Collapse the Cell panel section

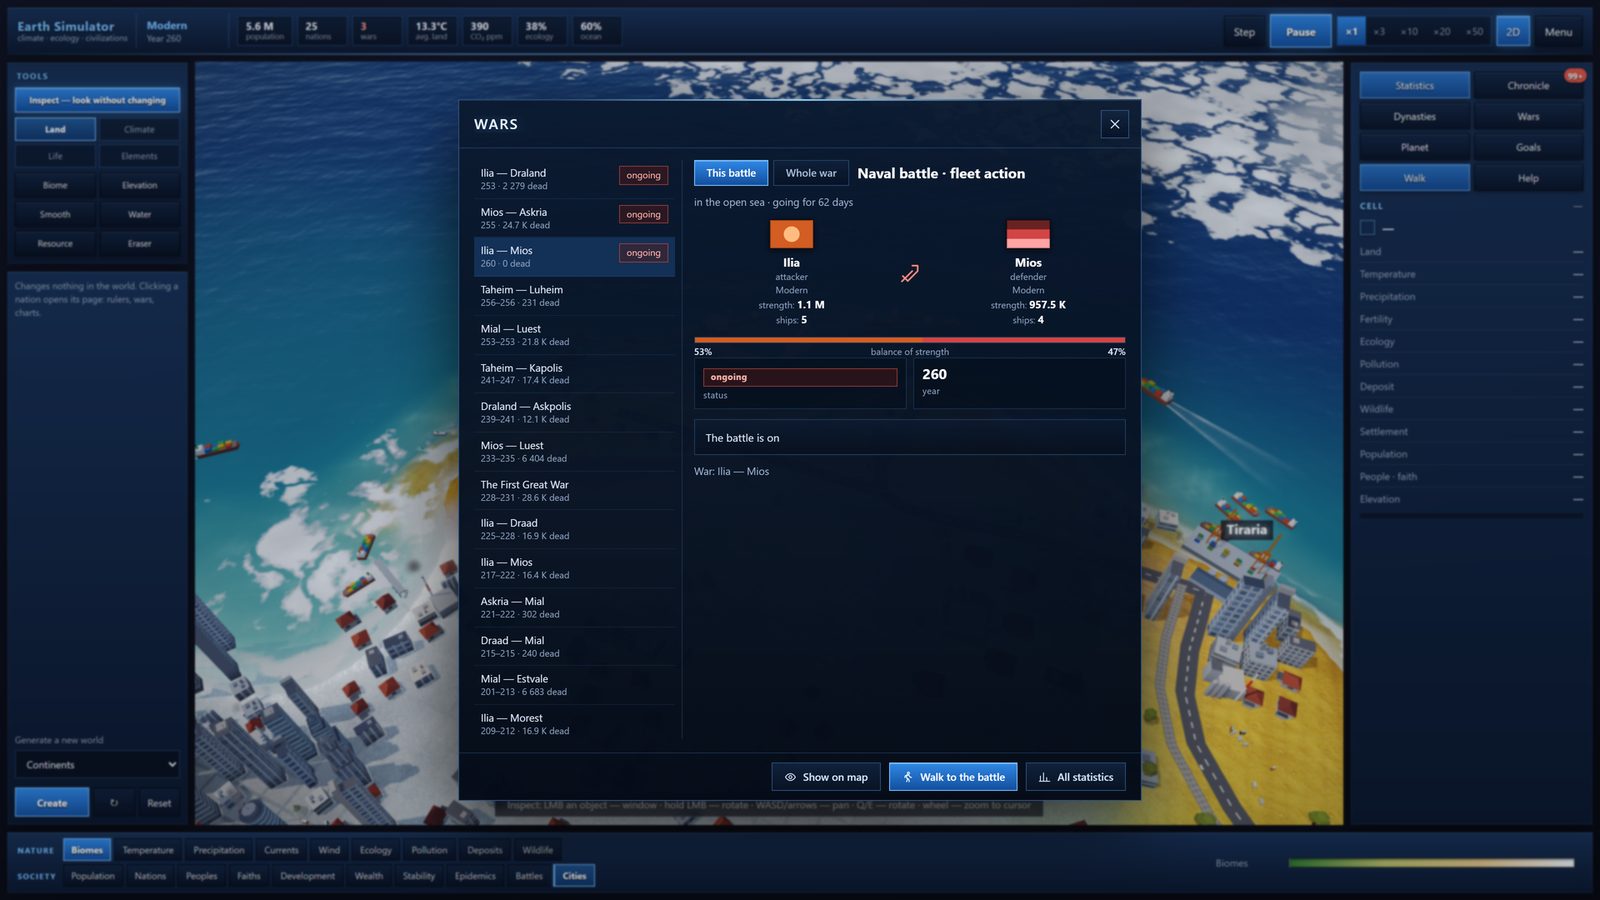pyautogui.click(x=1578, y=206)
